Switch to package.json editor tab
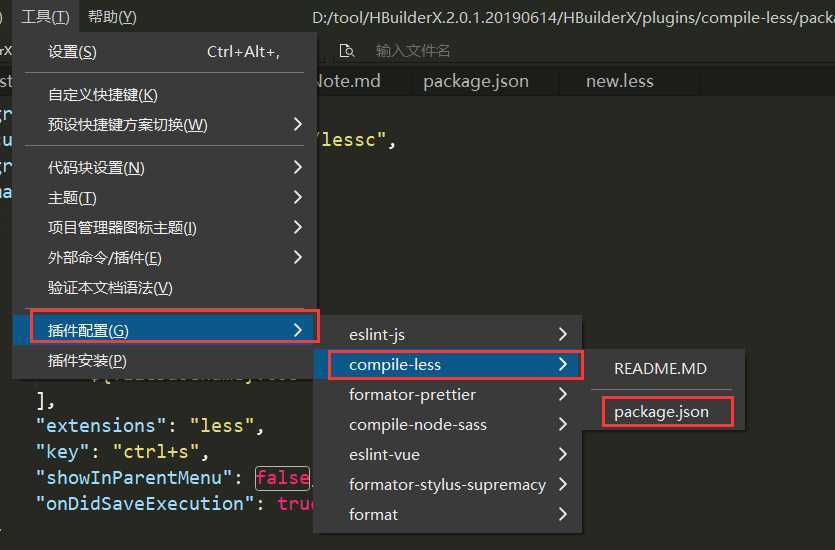Screen dimensions: 835x550 pos(476,81)
